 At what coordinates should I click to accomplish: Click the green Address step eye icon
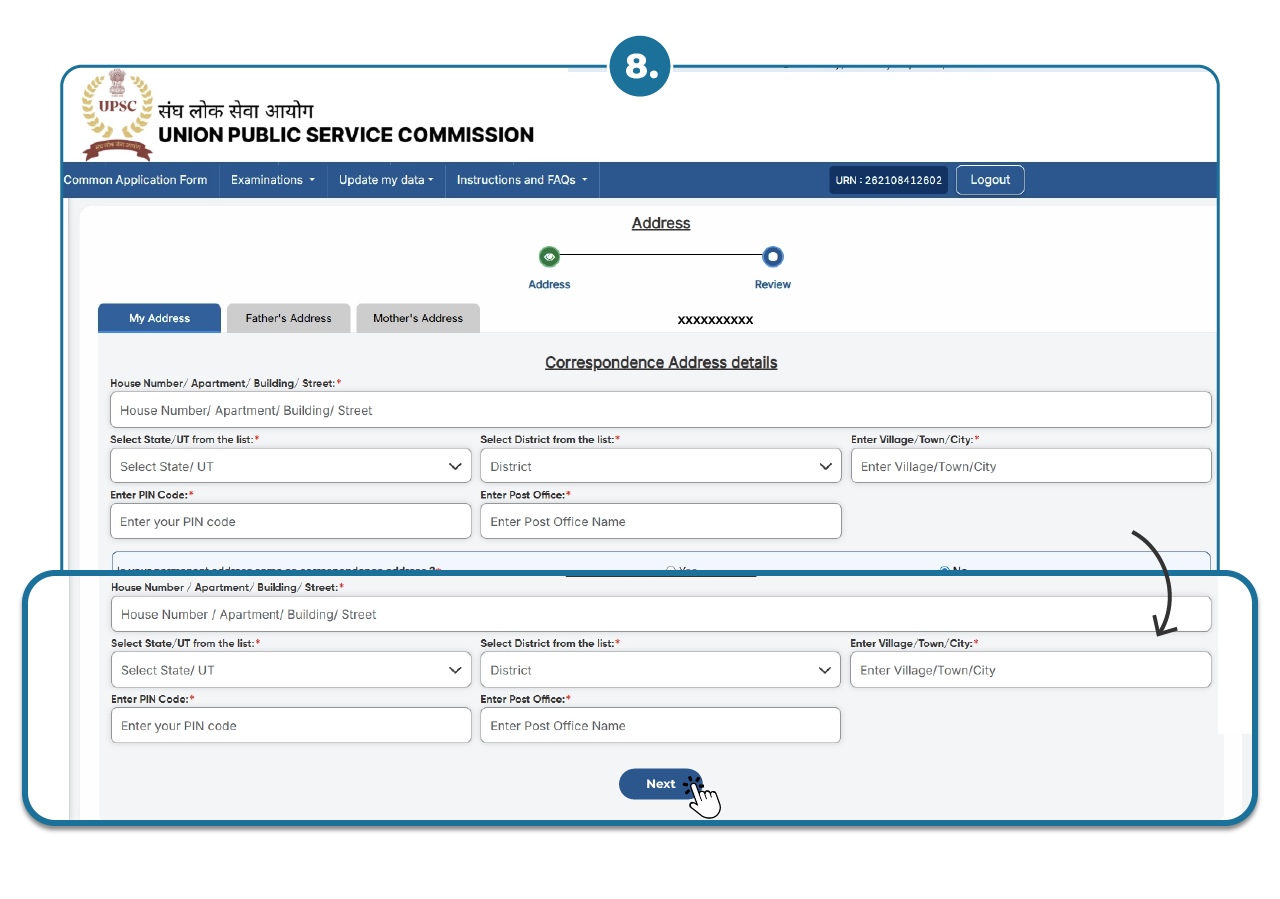[549, 257]
